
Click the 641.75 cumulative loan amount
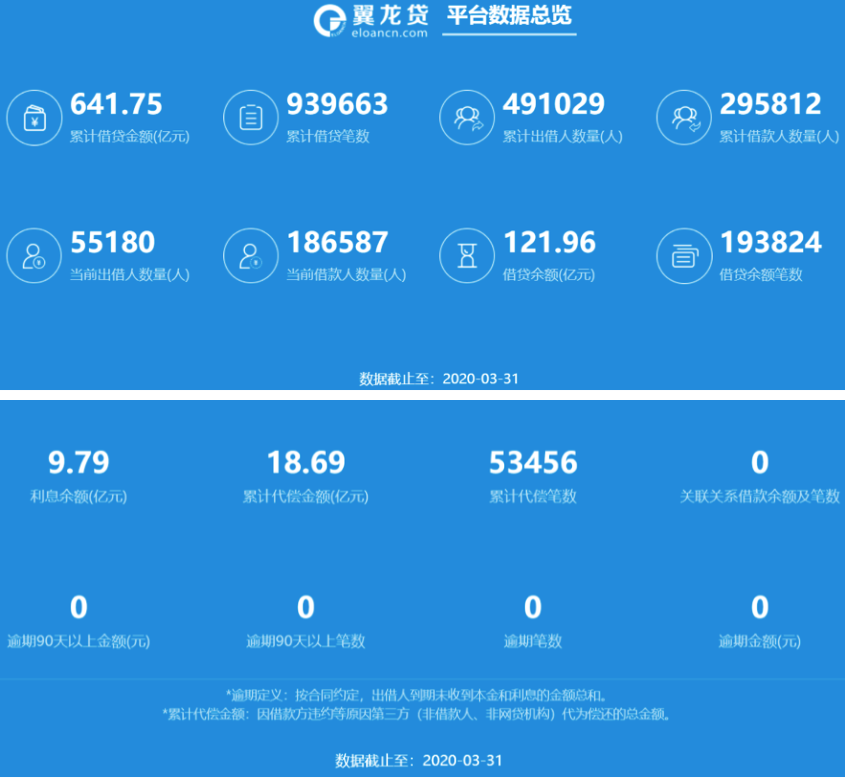pyautogui.click(x=116, y=104)
